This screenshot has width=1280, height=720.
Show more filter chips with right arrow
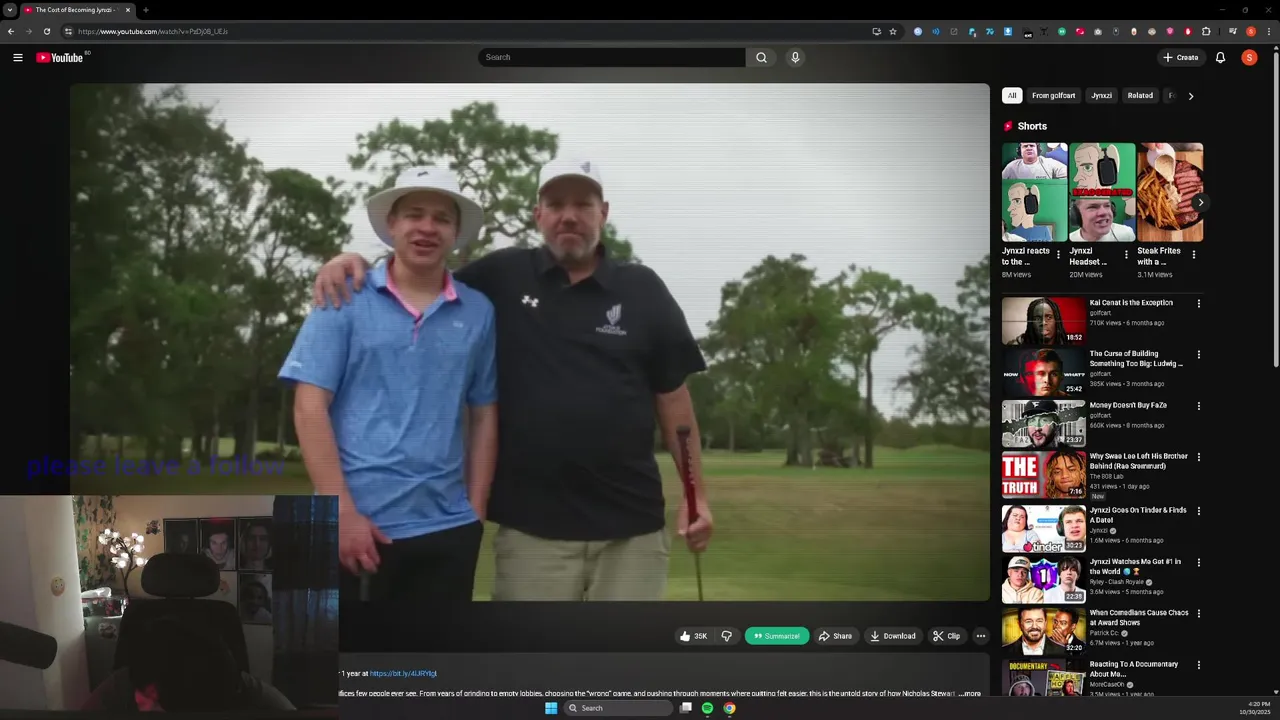coord(1190,96)
